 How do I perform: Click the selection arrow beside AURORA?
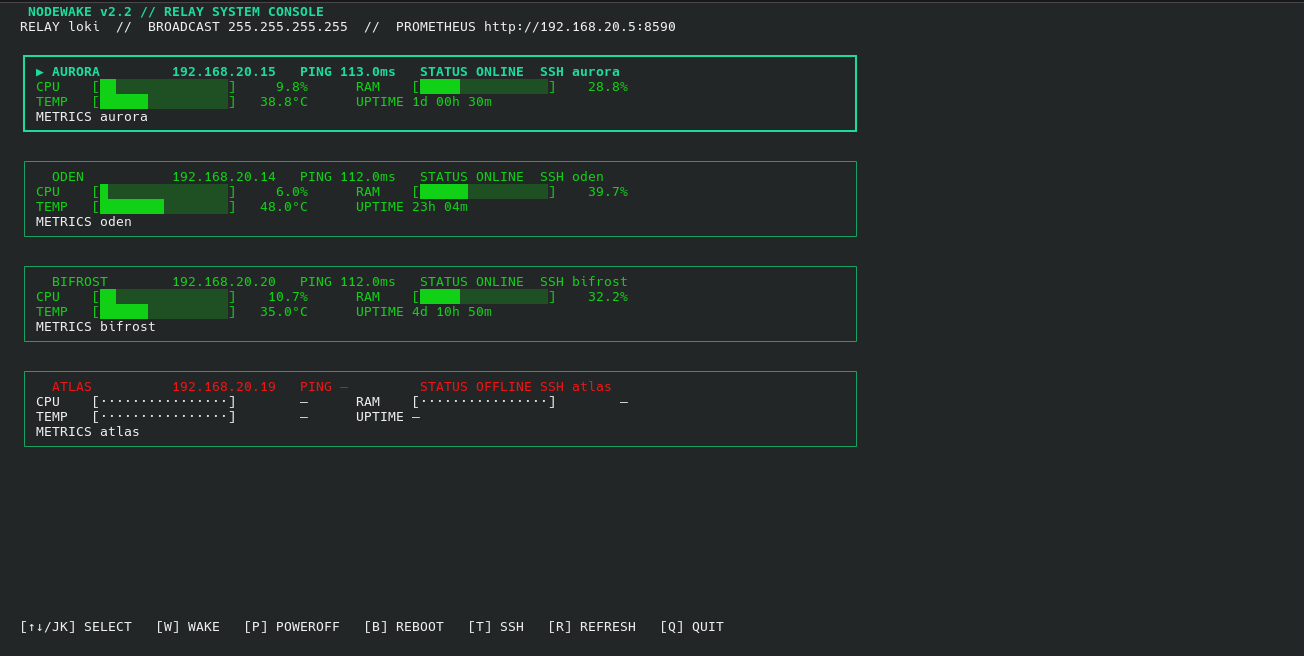pyautogui.click(x=40, y=72)
